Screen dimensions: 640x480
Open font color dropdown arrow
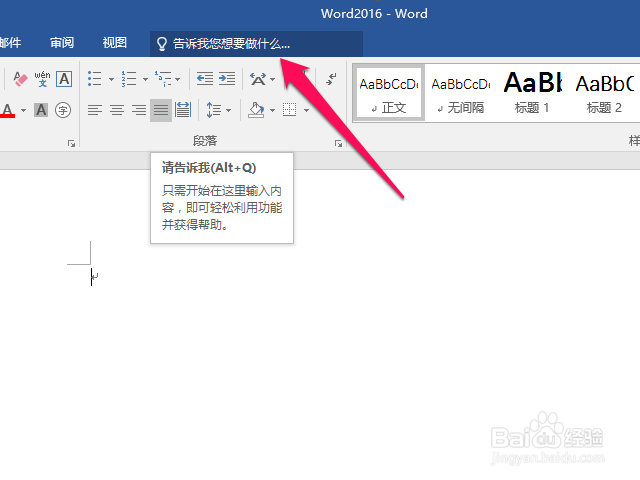tap(23, 110)
